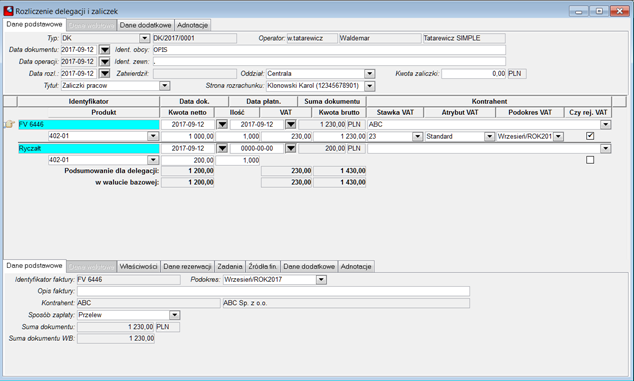Switch to upper Dane dodatkowe tab

pyautogui.click(x=146, y=25)
